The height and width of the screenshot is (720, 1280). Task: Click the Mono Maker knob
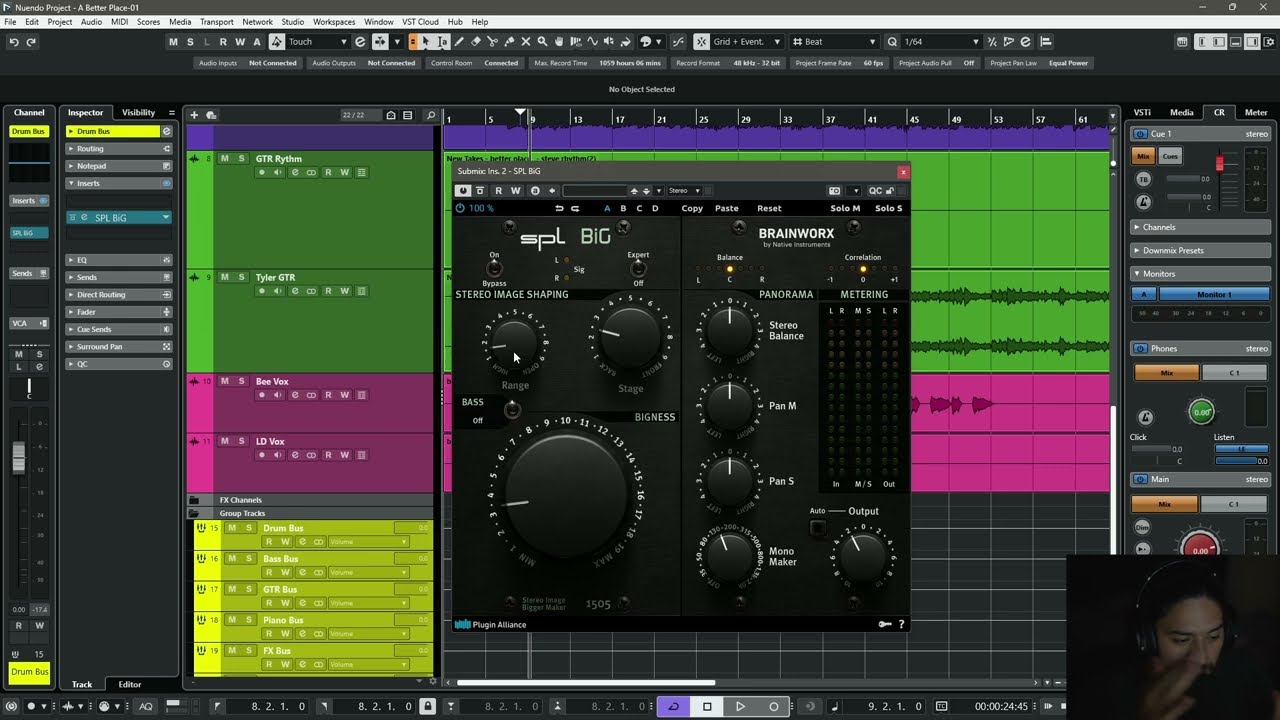tap(730, 555)
